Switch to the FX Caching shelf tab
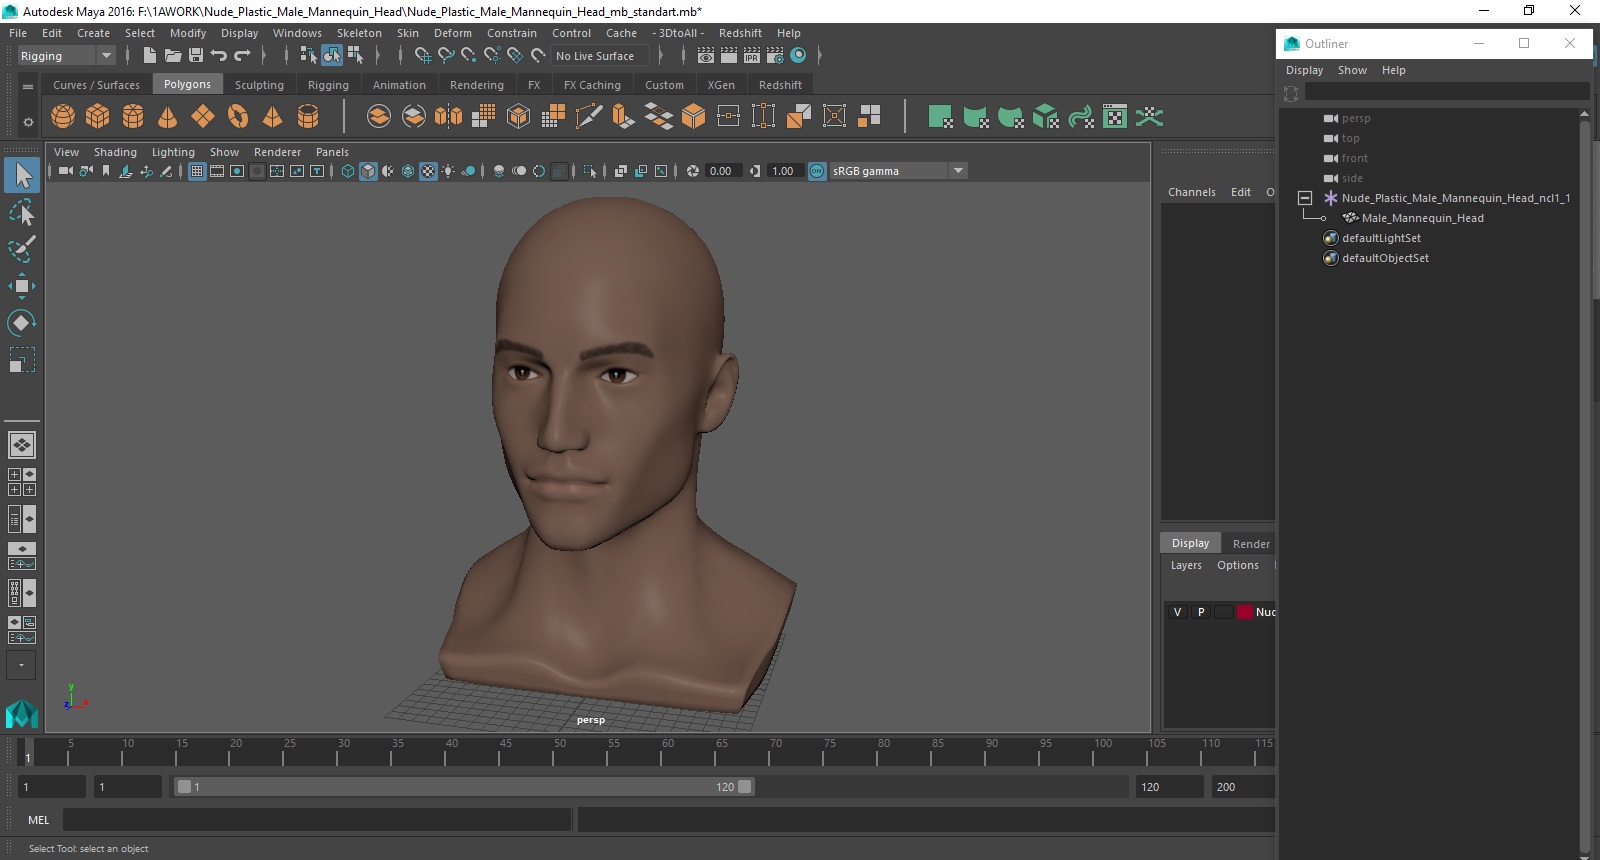 click(x=592, y=85)
